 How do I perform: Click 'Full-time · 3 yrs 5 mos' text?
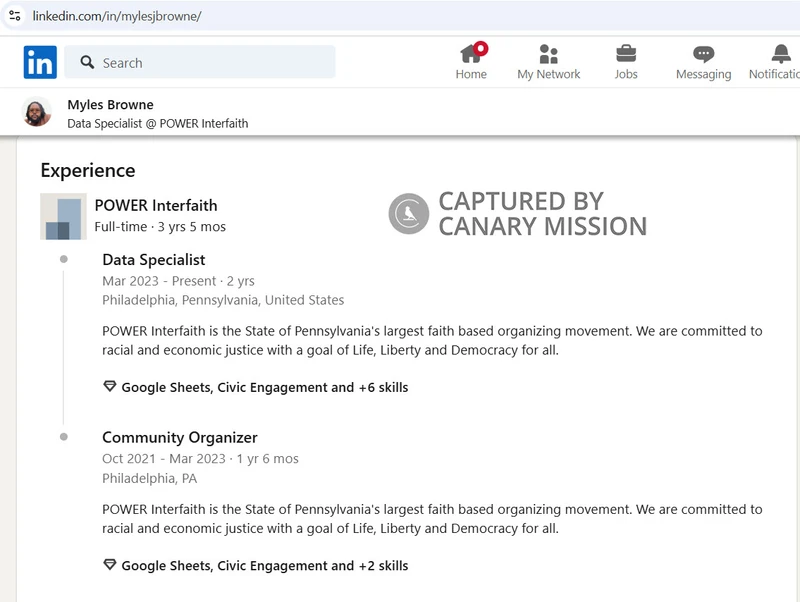click(160, 227)
